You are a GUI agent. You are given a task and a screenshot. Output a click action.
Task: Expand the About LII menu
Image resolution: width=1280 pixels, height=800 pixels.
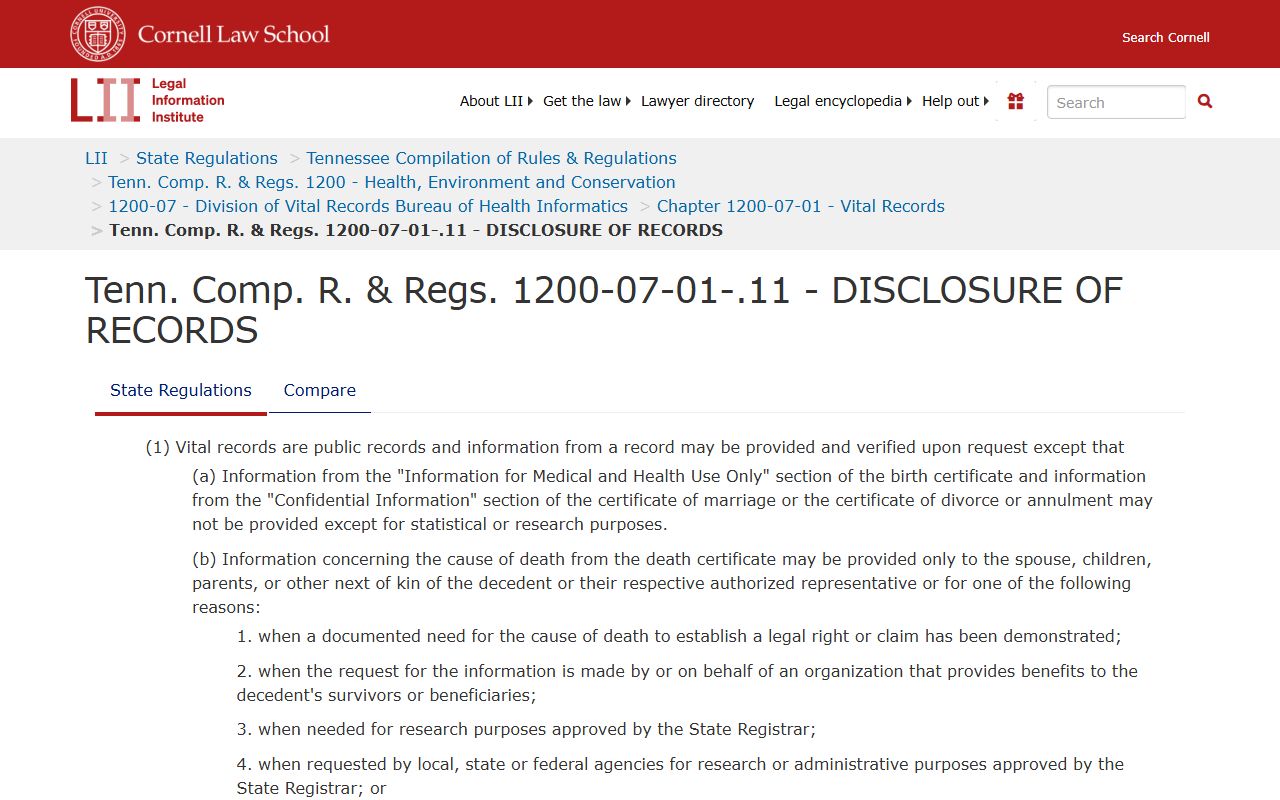(496, 101)
